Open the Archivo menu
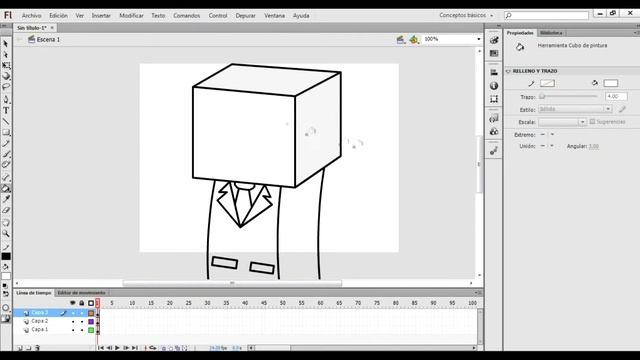 coord(31,16)
